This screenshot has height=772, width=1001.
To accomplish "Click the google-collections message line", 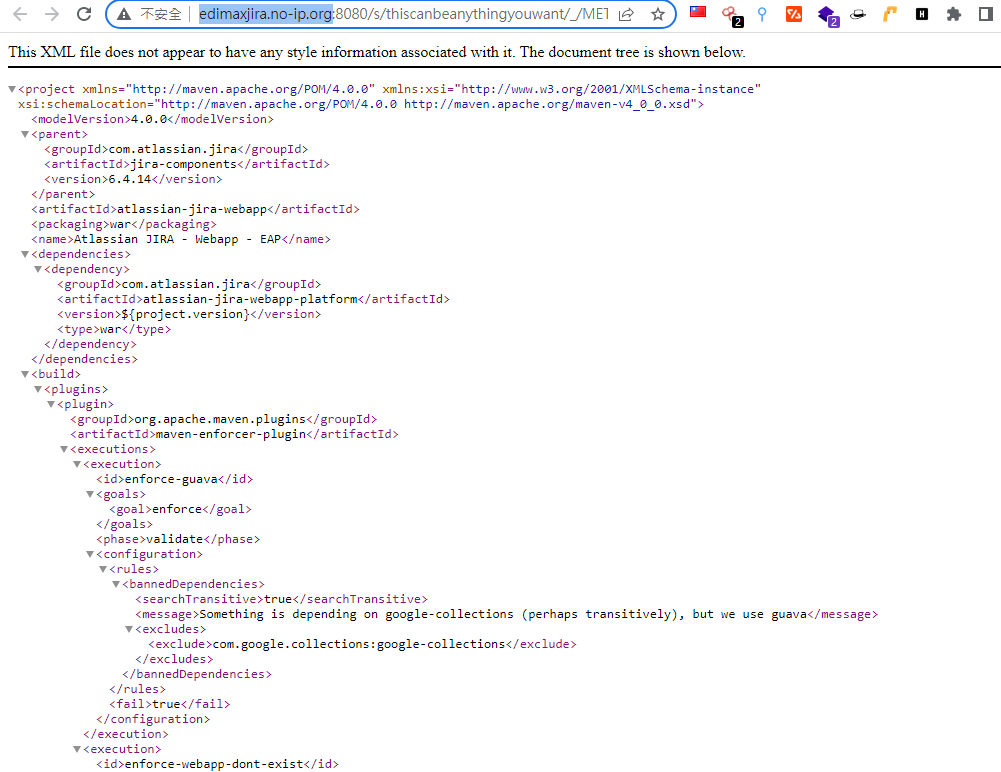I will point(507,614).
